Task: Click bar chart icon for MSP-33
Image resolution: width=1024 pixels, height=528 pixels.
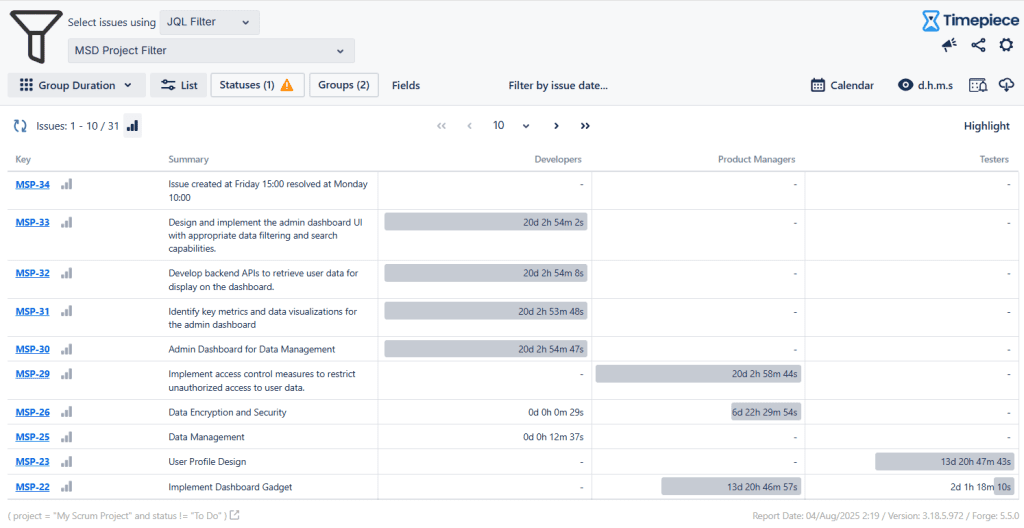Action: pyautogui.click(x=67, y=222)
